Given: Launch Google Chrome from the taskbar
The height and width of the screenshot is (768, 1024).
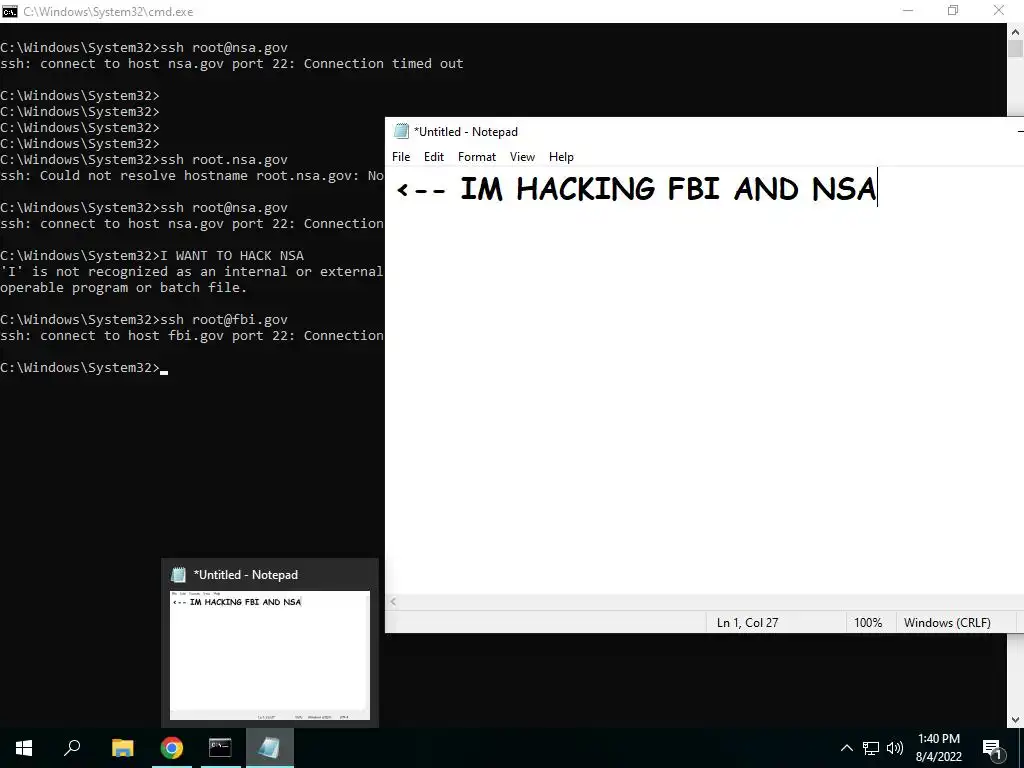Looking at the screenshot, I should pos(172,748).
